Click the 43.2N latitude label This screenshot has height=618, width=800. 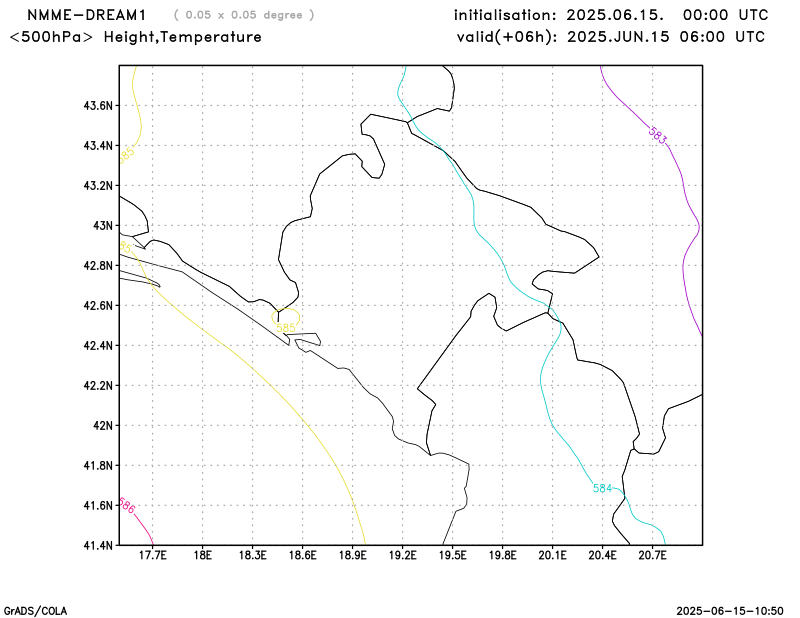[97, 186]
